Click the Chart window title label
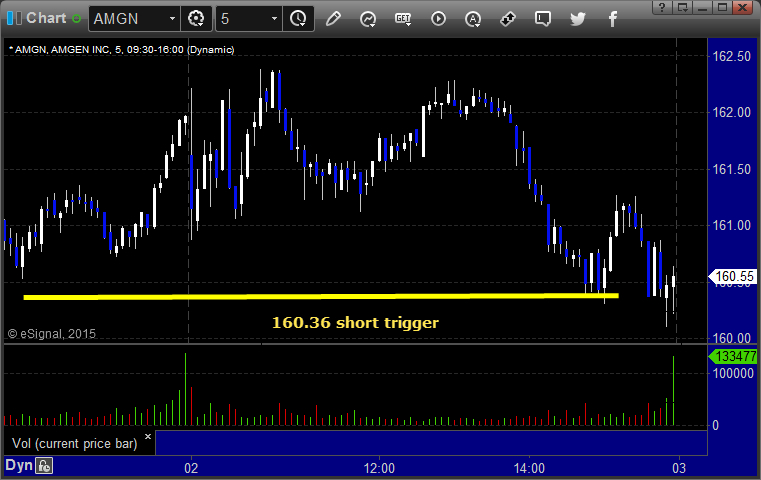This screenshot has height=480, width=761. (46, 18)
